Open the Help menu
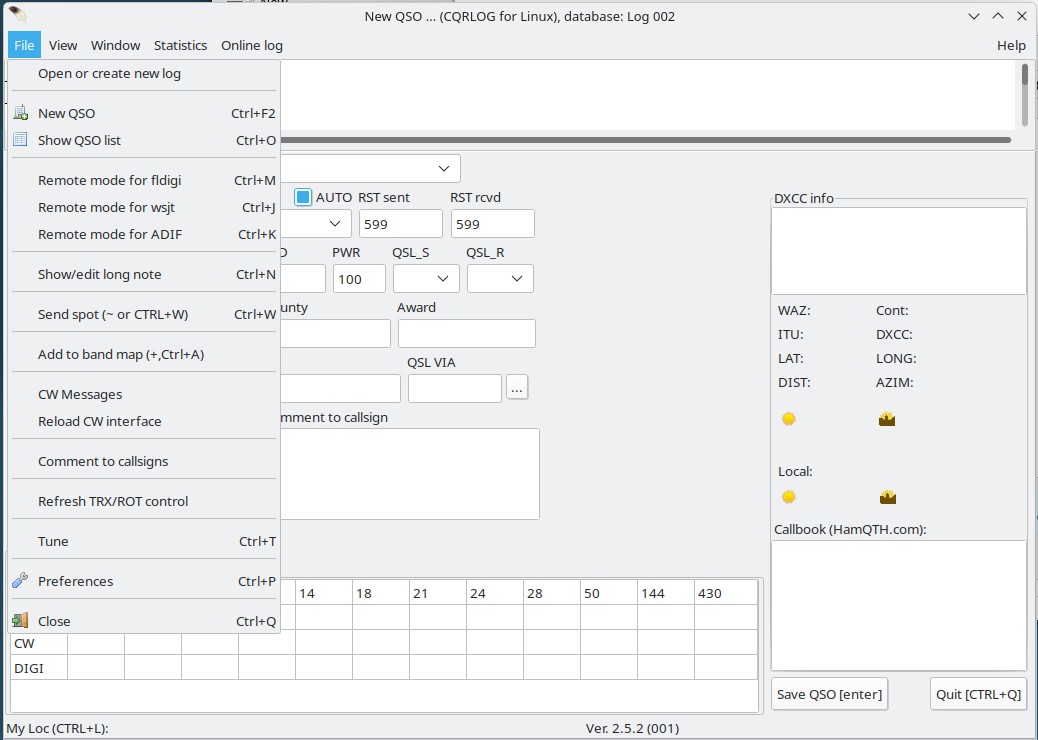The image size is (1038, 740). [x=1011, y=45]
